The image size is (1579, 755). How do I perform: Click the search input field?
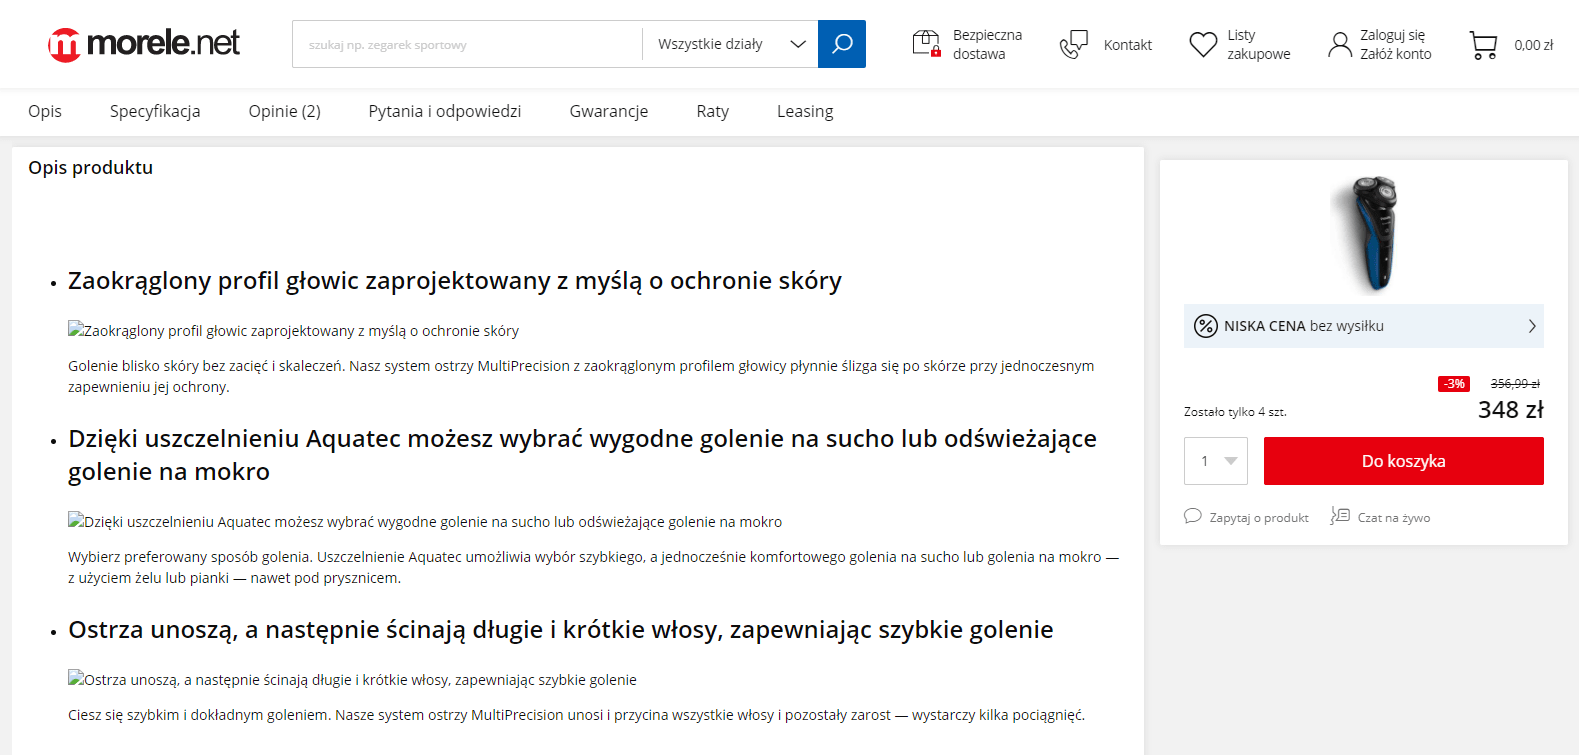click(467, 44)
